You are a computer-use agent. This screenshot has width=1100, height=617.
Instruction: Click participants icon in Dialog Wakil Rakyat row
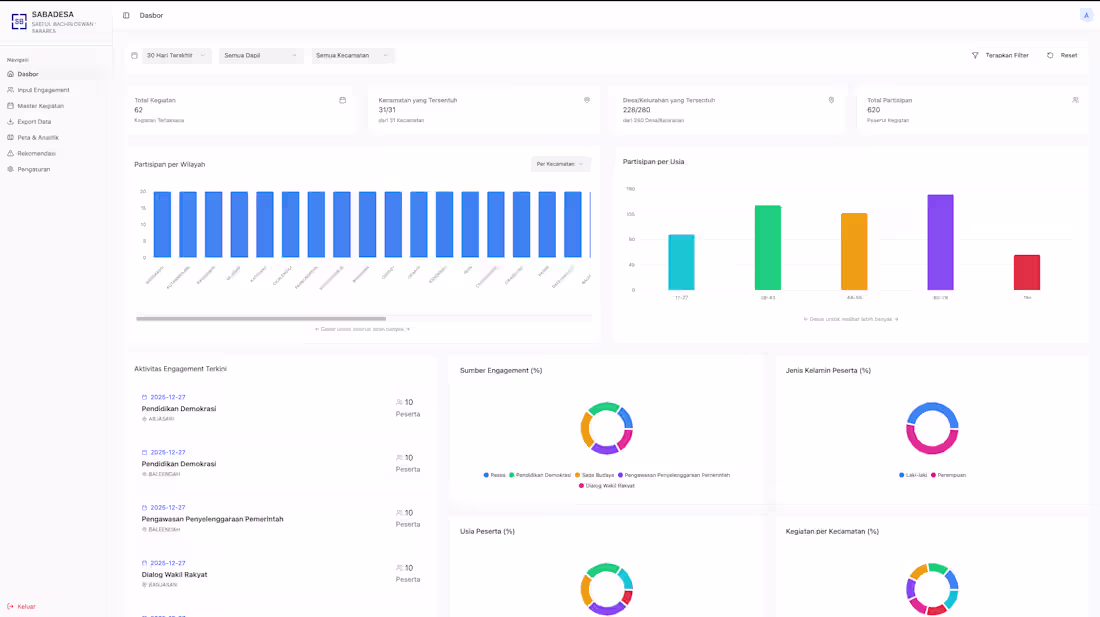click(399, 568)
